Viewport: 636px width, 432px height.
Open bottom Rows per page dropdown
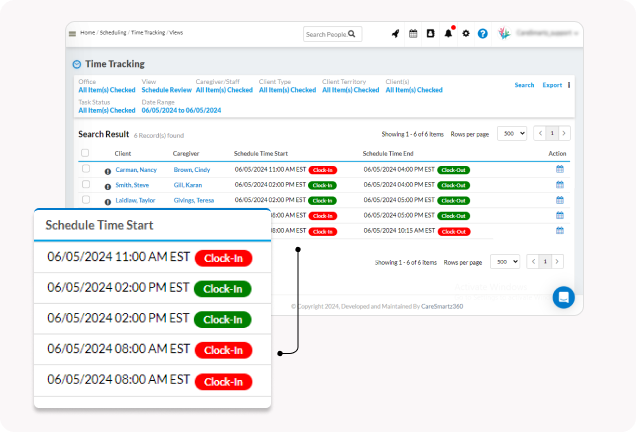(505, 262)
